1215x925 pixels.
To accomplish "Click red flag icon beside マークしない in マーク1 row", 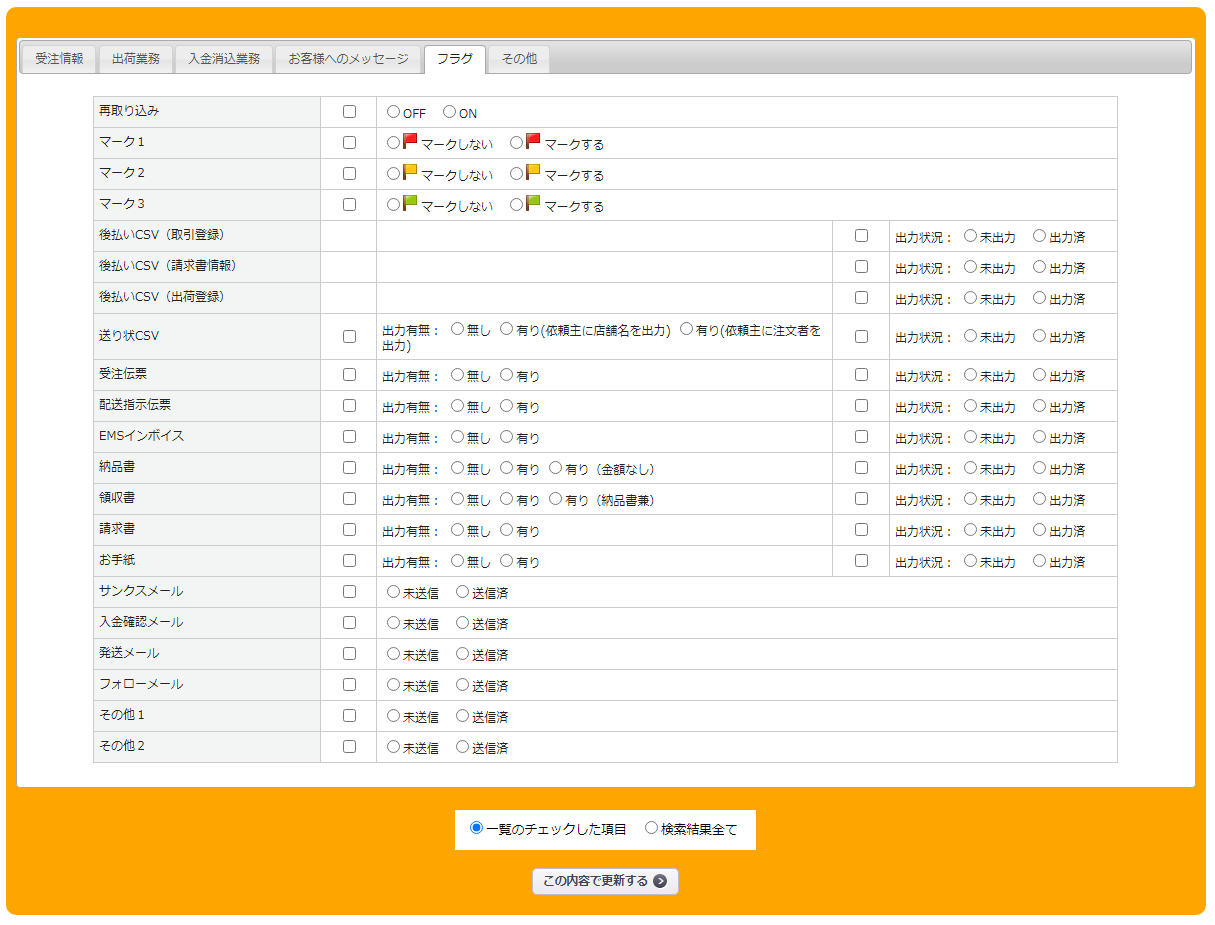I will [x=410, y=142].
